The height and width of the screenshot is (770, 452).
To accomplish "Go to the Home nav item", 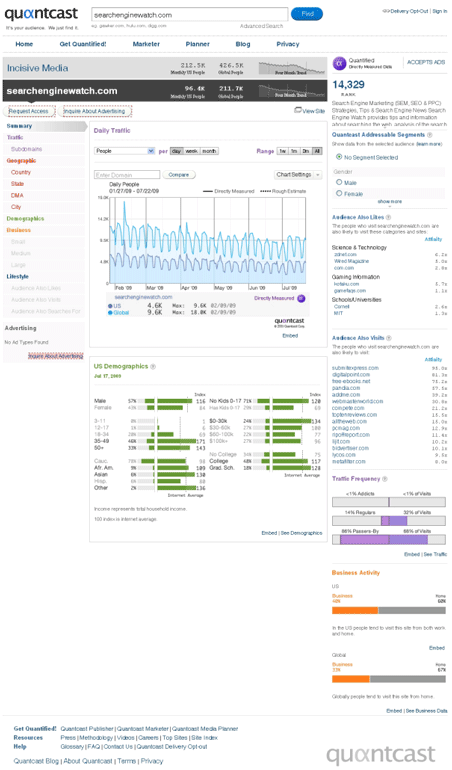I will pyautogui.click(x=24, y=44).
